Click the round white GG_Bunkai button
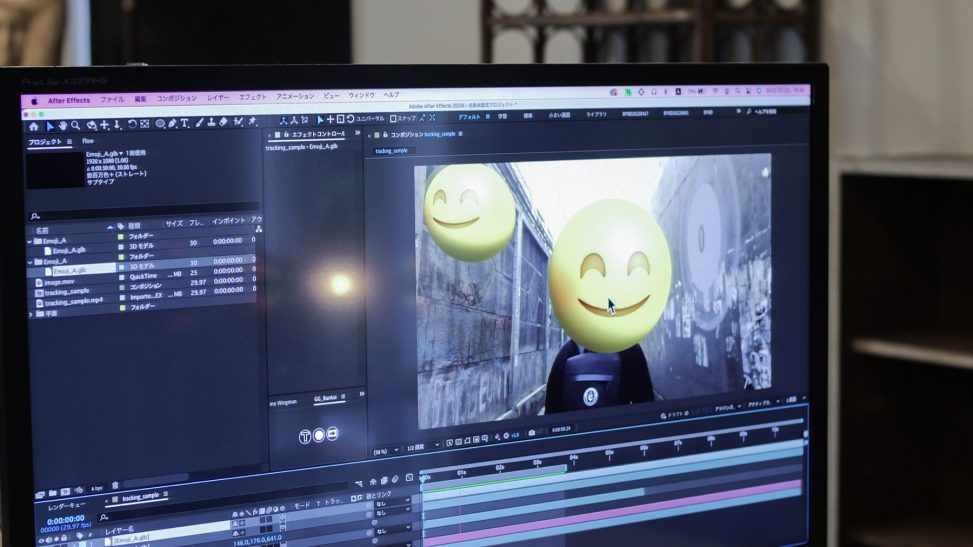The height and width of the screenshot is (547, 973). point(318,435)
